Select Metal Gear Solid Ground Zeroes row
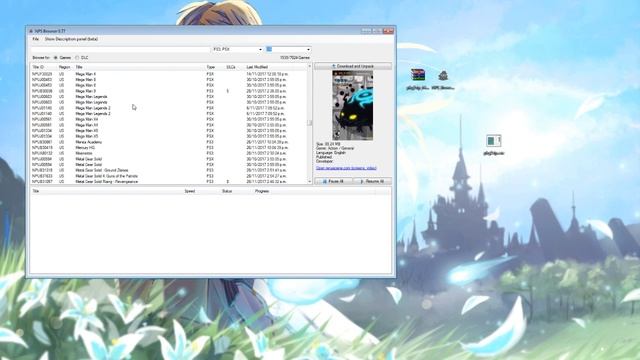640x360 pixels. coord(169,170)
